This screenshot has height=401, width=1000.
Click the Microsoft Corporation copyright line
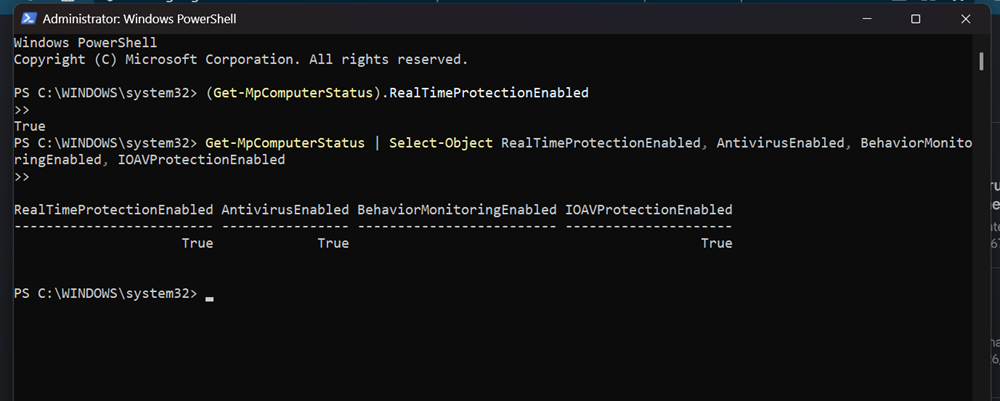[241, 60]
